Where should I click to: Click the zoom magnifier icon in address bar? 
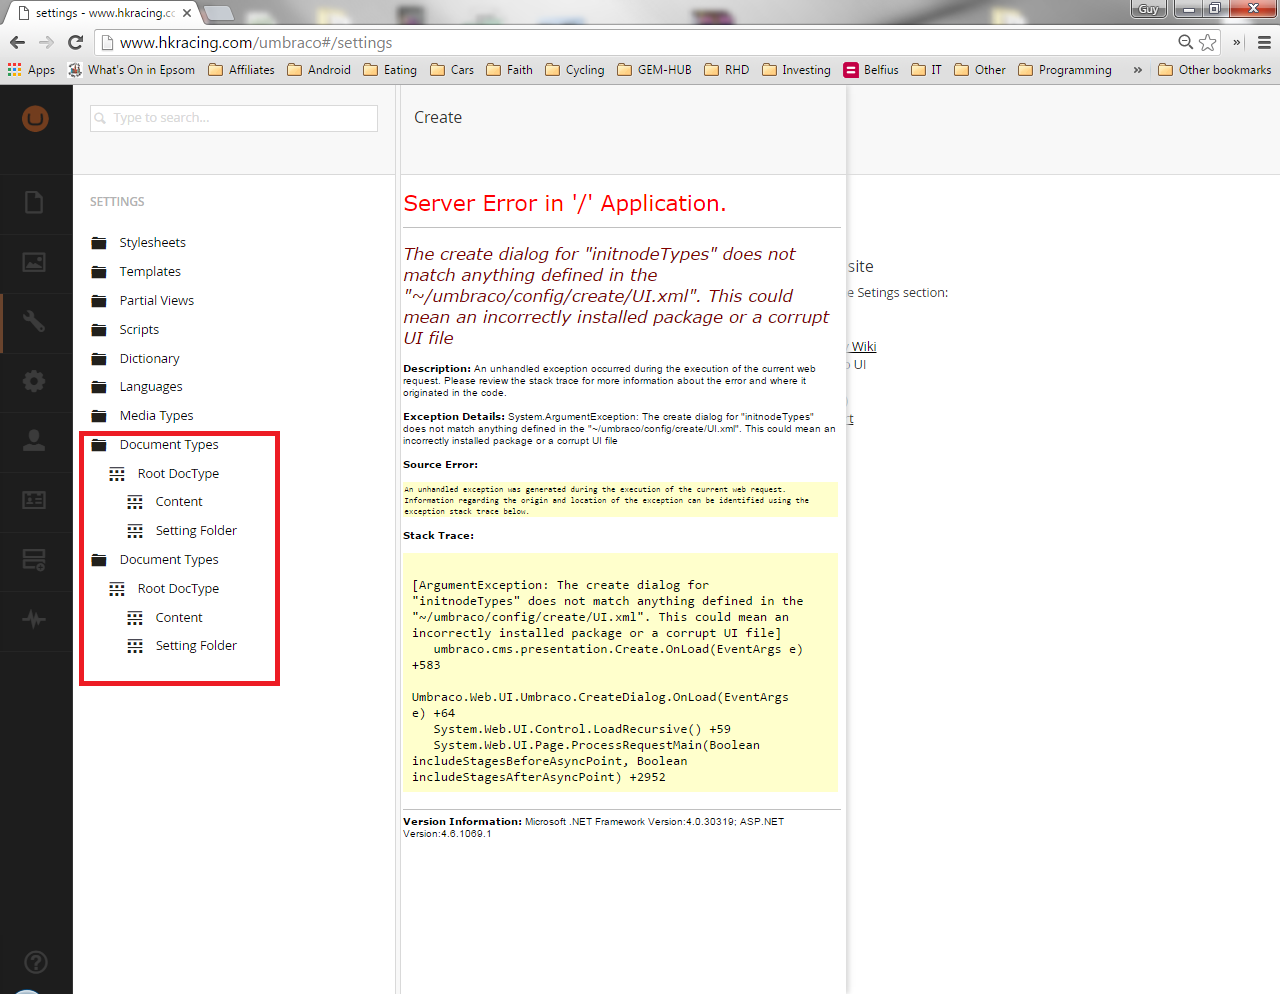1185,42
